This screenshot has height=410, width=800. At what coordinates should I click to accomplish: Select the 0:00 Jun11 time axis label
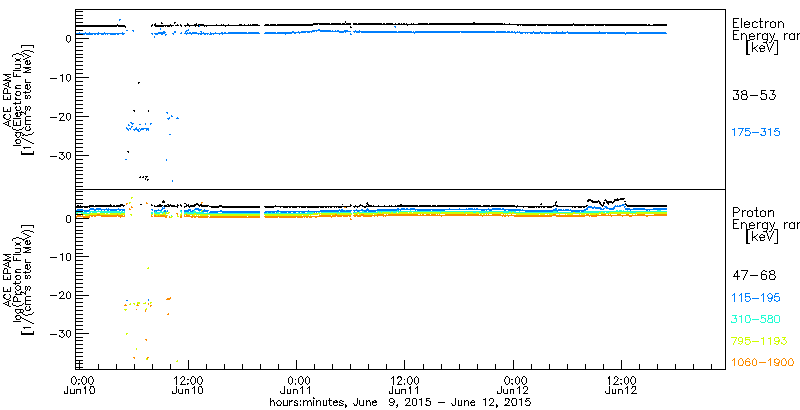pos(296,384)
